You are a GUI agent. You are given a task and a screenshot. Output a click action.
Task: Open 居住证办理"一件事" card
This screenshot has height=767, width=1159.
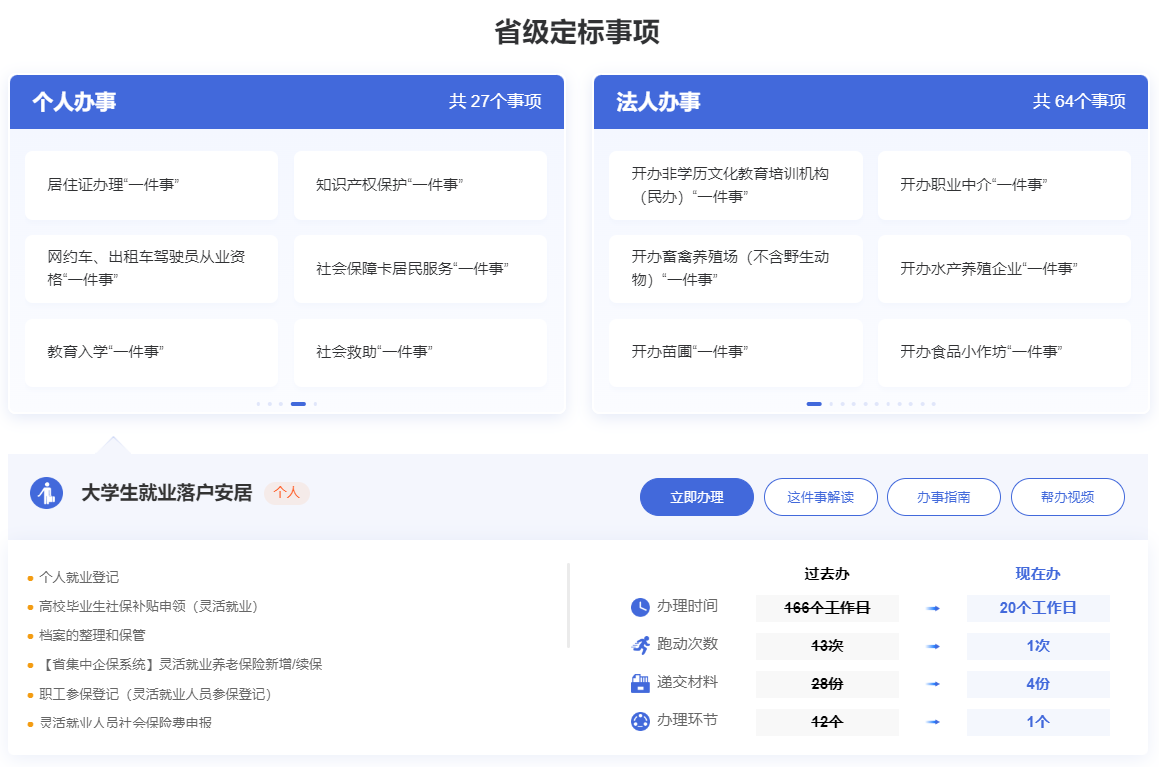click(x=151, y=185)
